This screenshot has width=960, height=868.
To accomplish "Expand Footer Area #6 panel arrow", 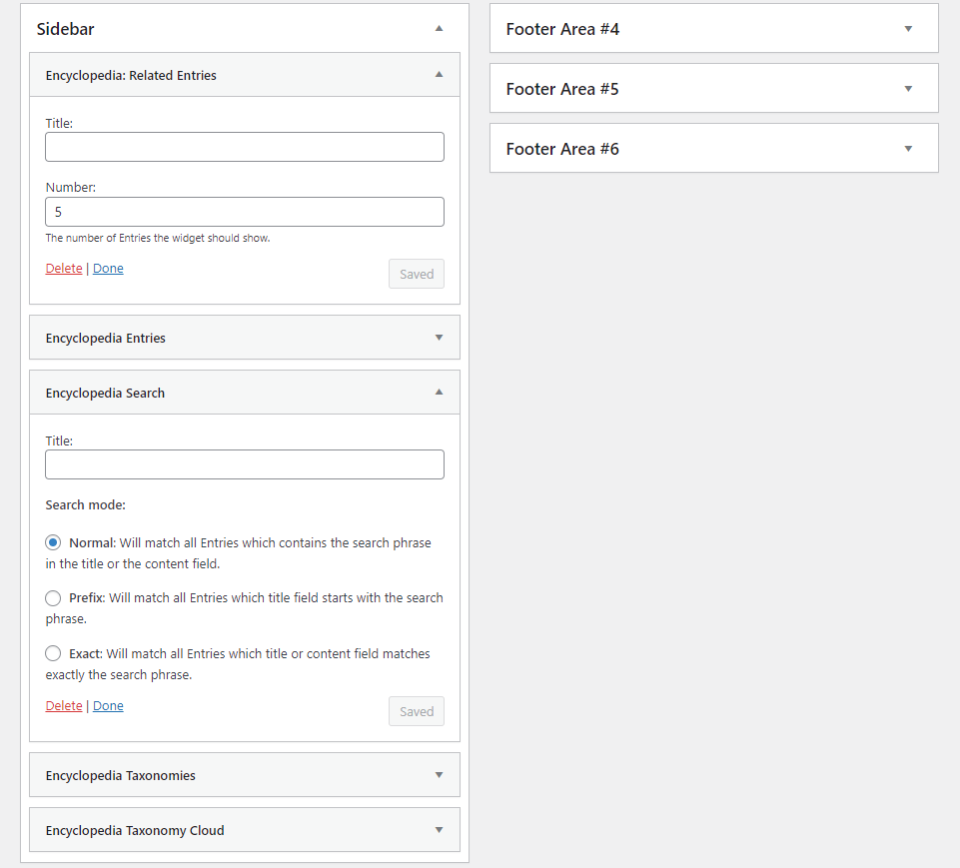I will tap(908, 149).
